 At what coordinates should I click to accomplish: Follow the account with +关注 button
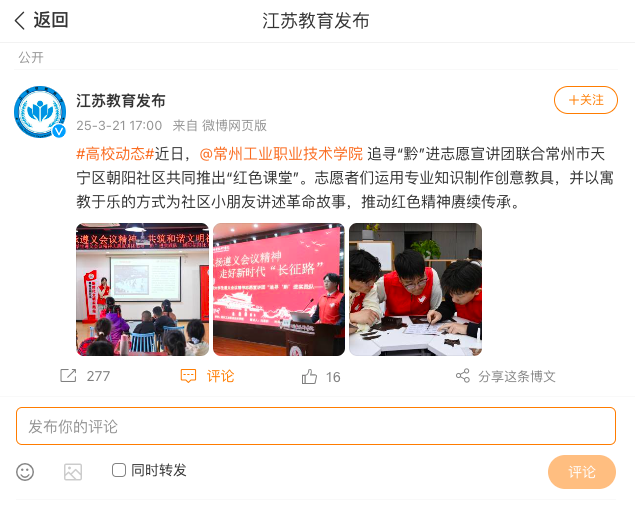pyautogui.click(x=586, y=100)
